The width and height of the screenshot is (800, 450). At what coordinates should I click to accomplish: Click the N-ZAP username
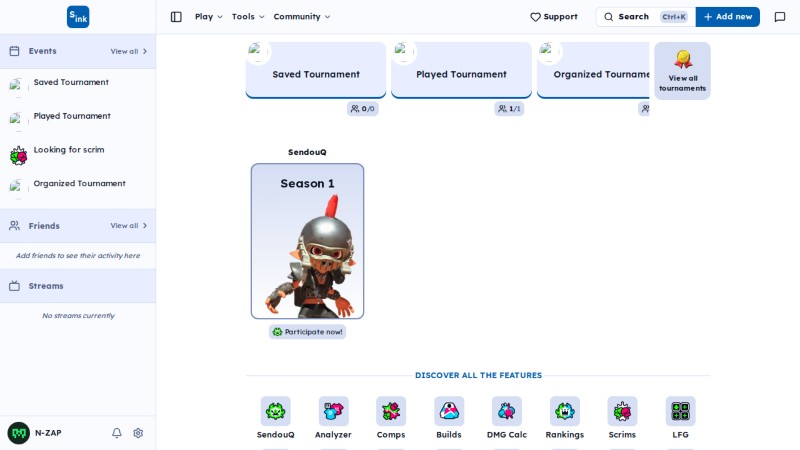[48, 433]
